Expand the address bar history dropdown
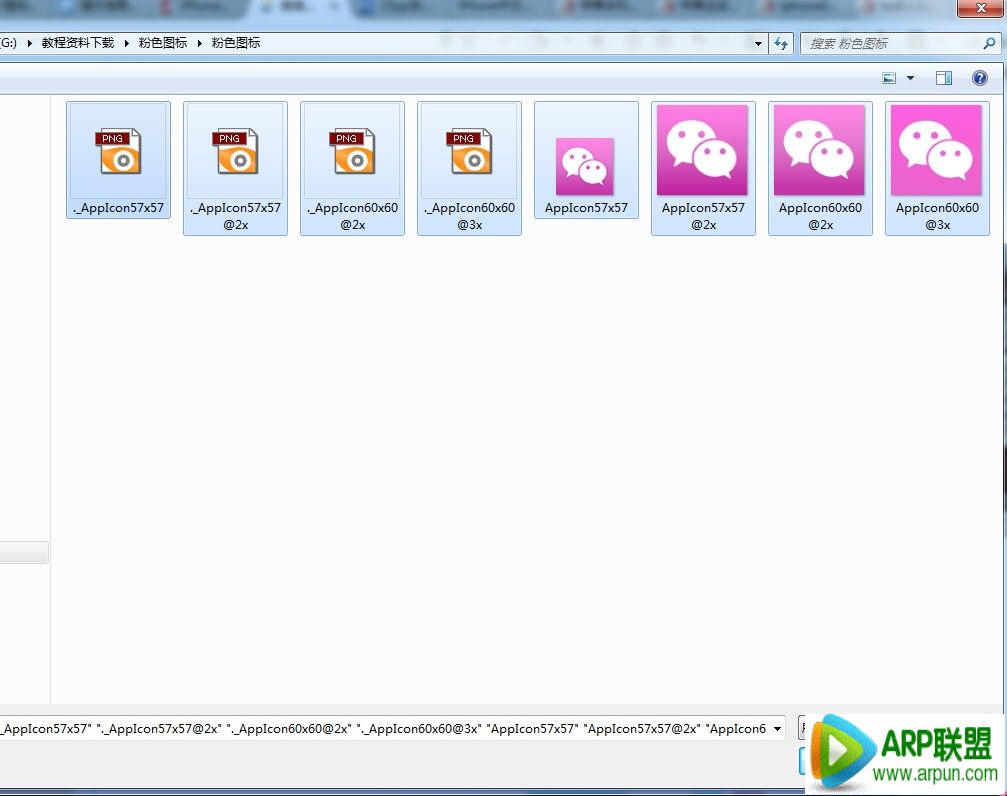This screenshot has height=796, width=1007. coord(758,44)
